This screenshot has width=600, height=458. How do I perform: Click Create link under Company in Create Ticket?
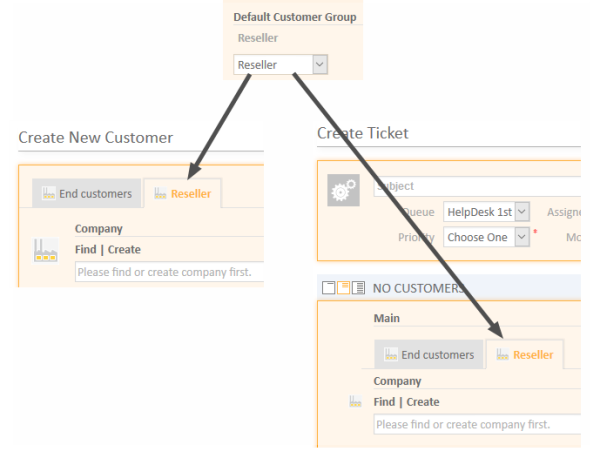coord(423,402)
